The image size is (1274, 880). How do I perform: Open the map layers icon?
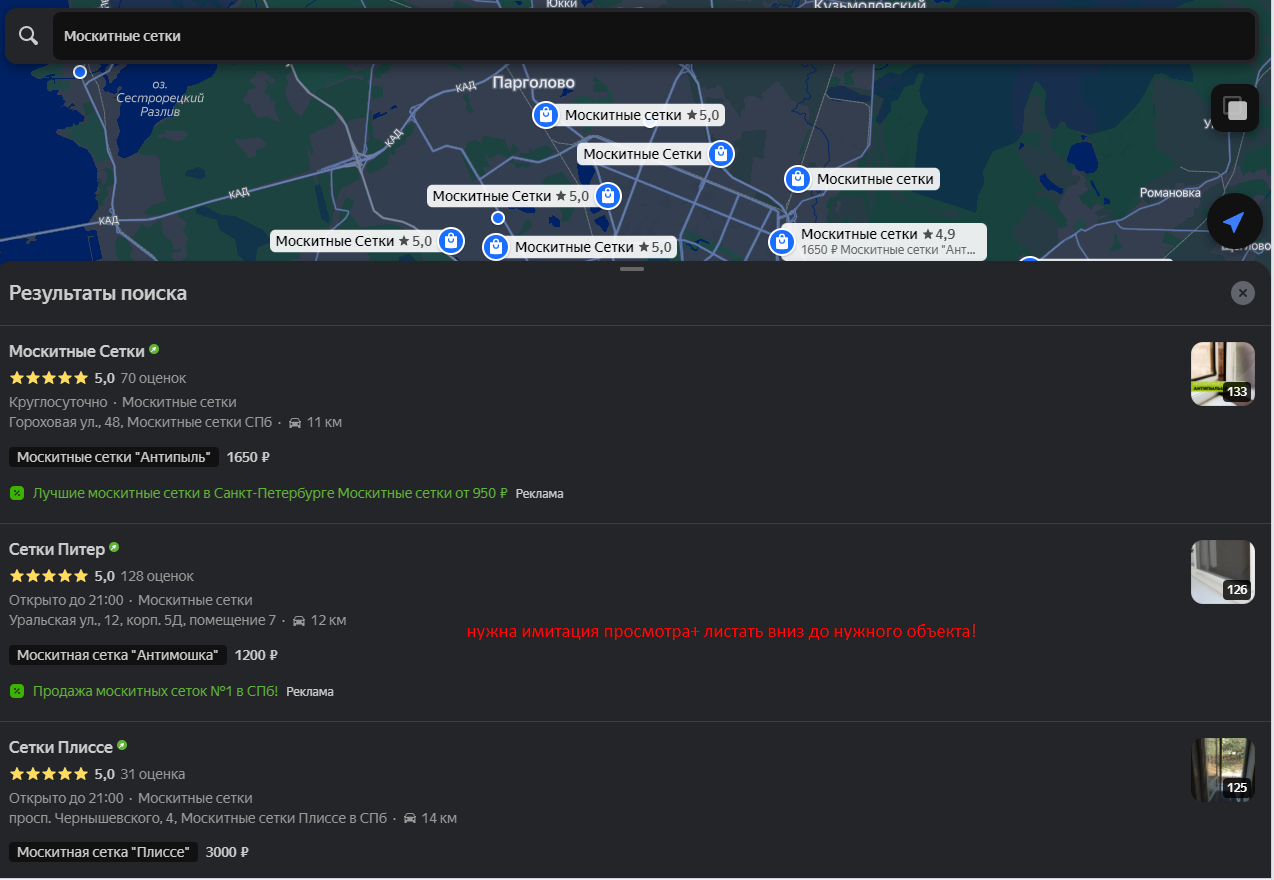[1235, 108]
